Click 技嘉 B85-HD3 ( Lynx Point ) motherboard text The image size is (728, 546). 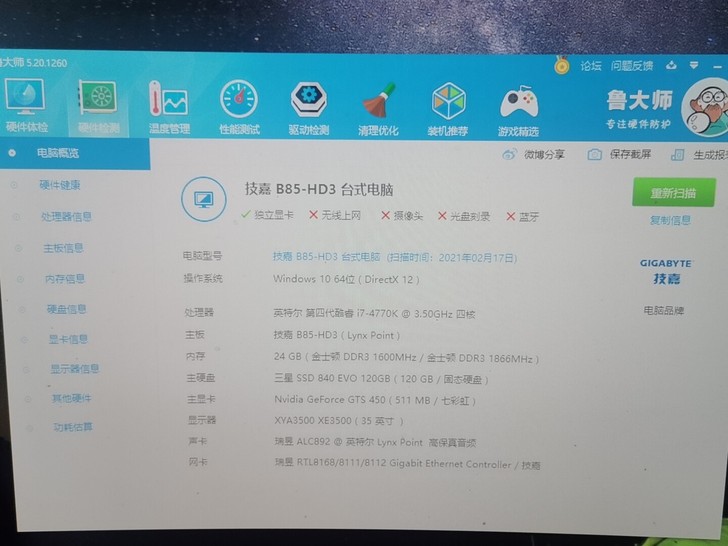click(x=337, y=335)
